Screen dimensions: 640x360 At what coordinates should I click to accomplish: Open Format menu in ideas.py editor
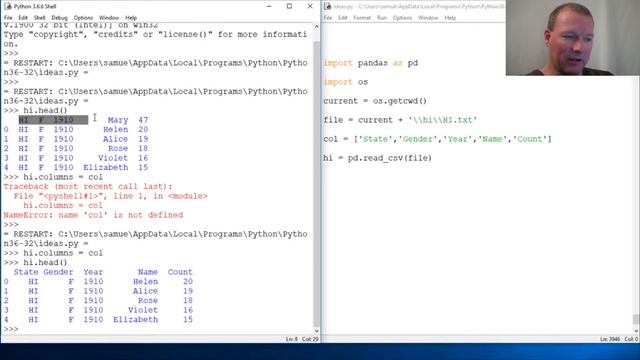click(362, 18)
